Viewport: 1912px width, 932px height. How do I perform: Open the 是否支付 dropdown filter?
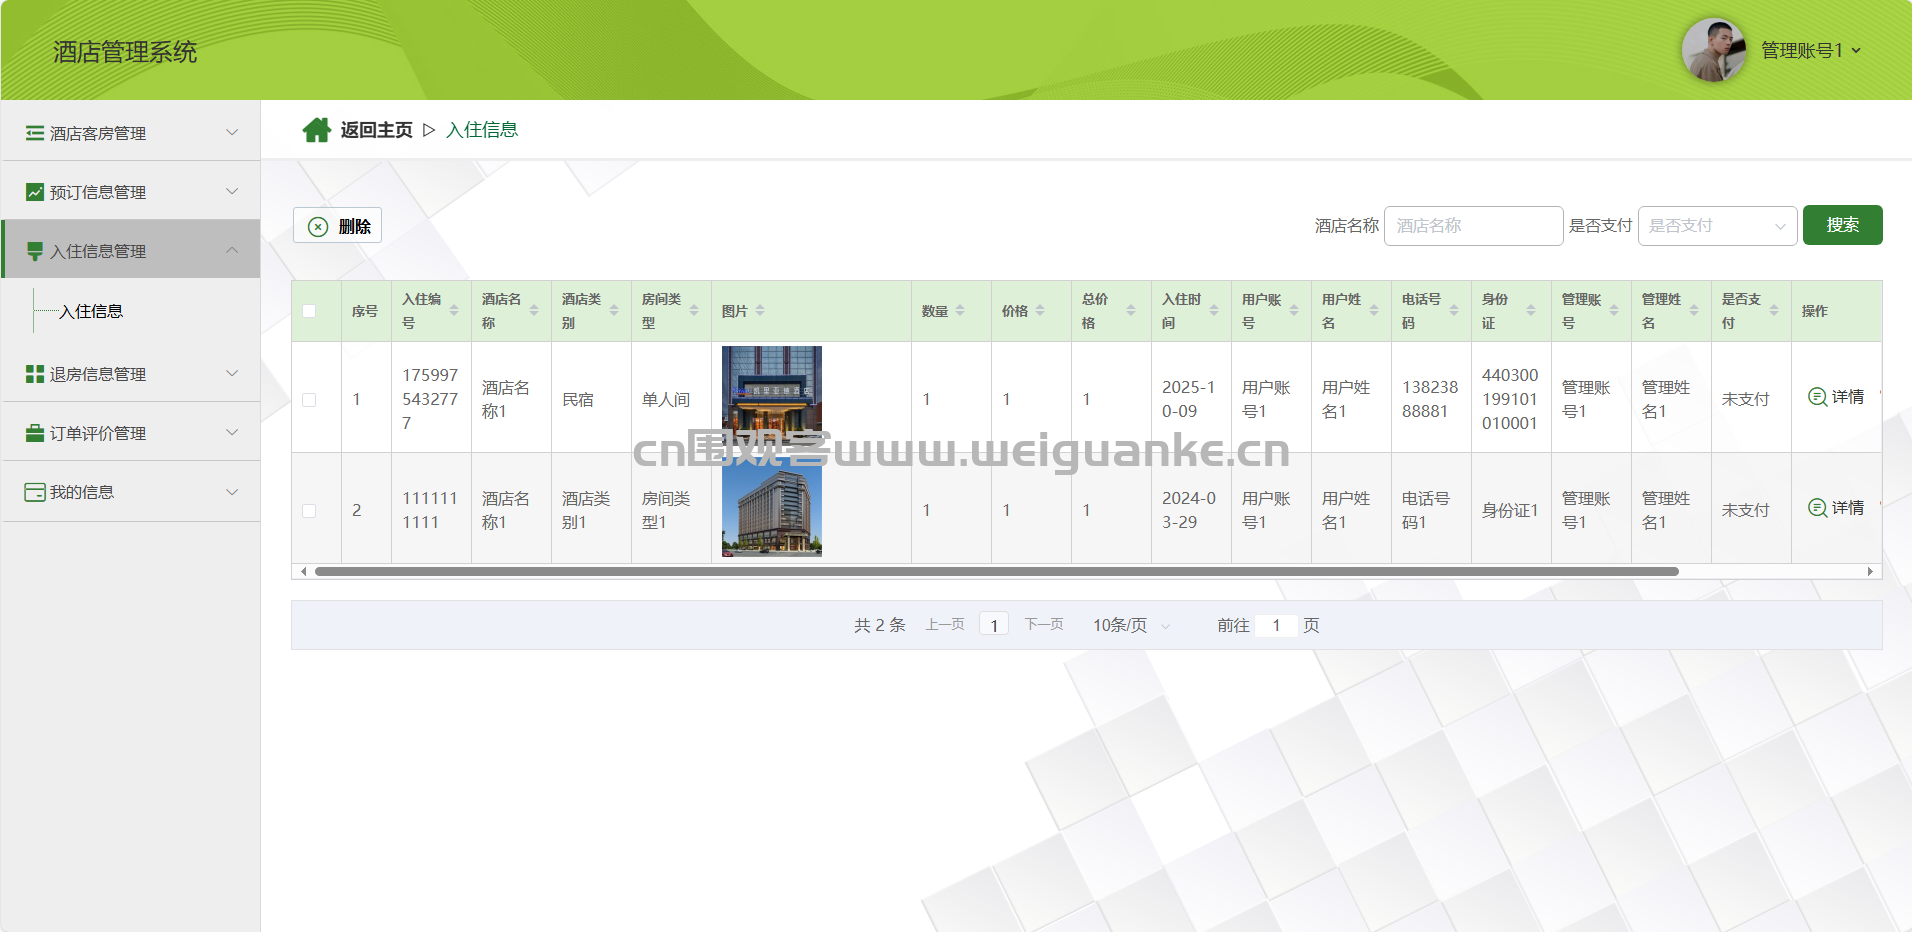(1716, 226)
